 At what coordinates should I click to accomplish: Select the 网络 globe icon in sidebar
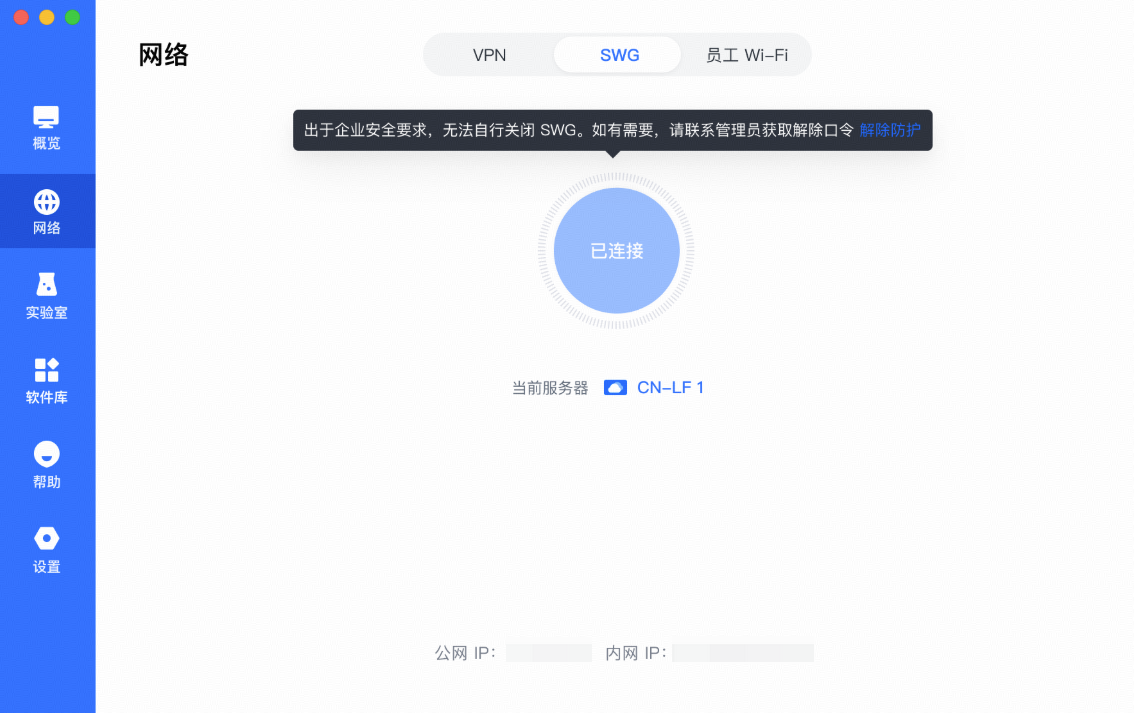[x=46, y=202]
